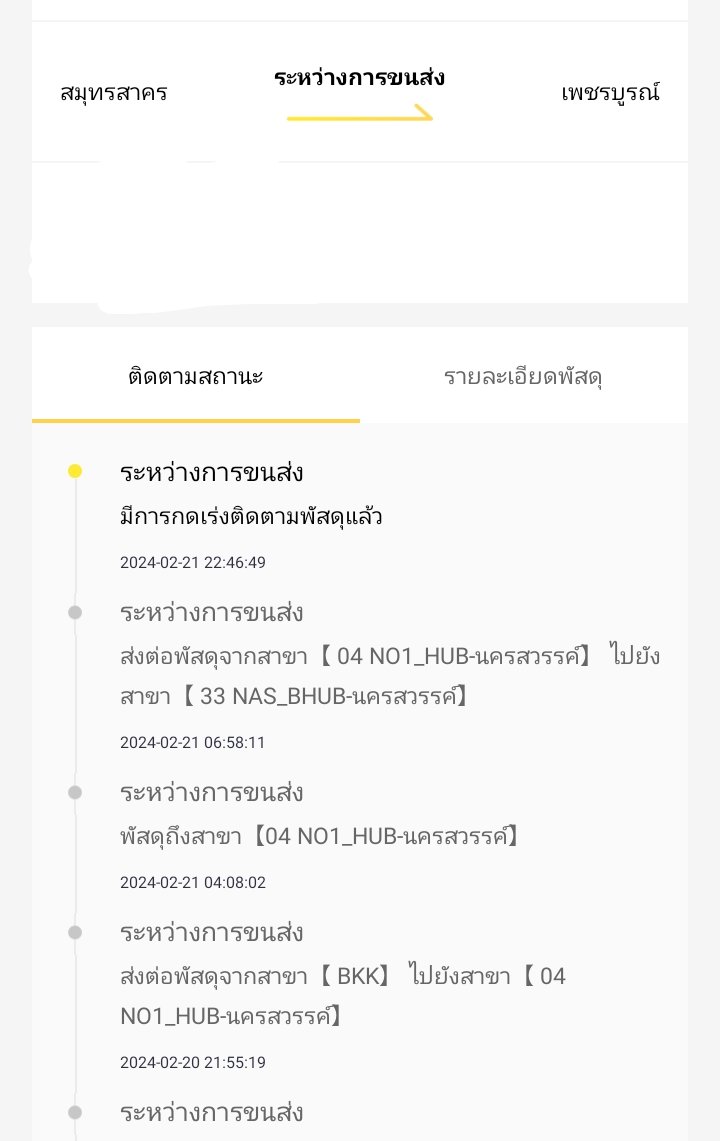
Task: Tap the timestamp 2024-02-20 21:55:19
Action: click(193, 1062)
